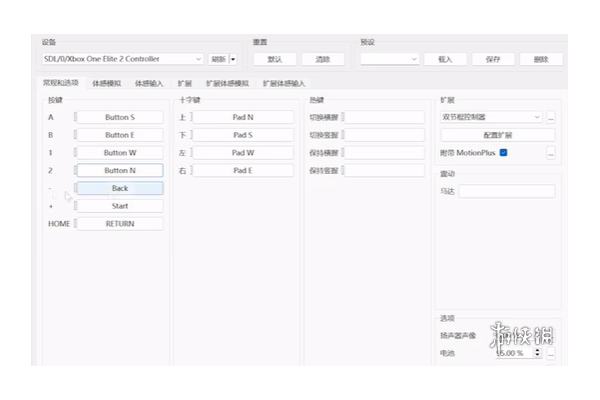Screen dimensions: 600x400
Task: Click the 配置扩展 configure extension button
Action: point(497,135)
